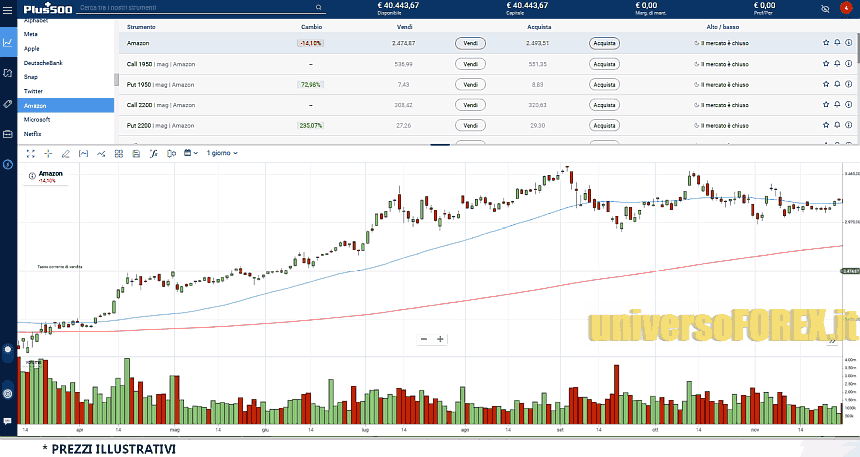Select Microsoft in the instrument list
The height and width of the screenshot is (457, 860).
(x=37, y=119)
